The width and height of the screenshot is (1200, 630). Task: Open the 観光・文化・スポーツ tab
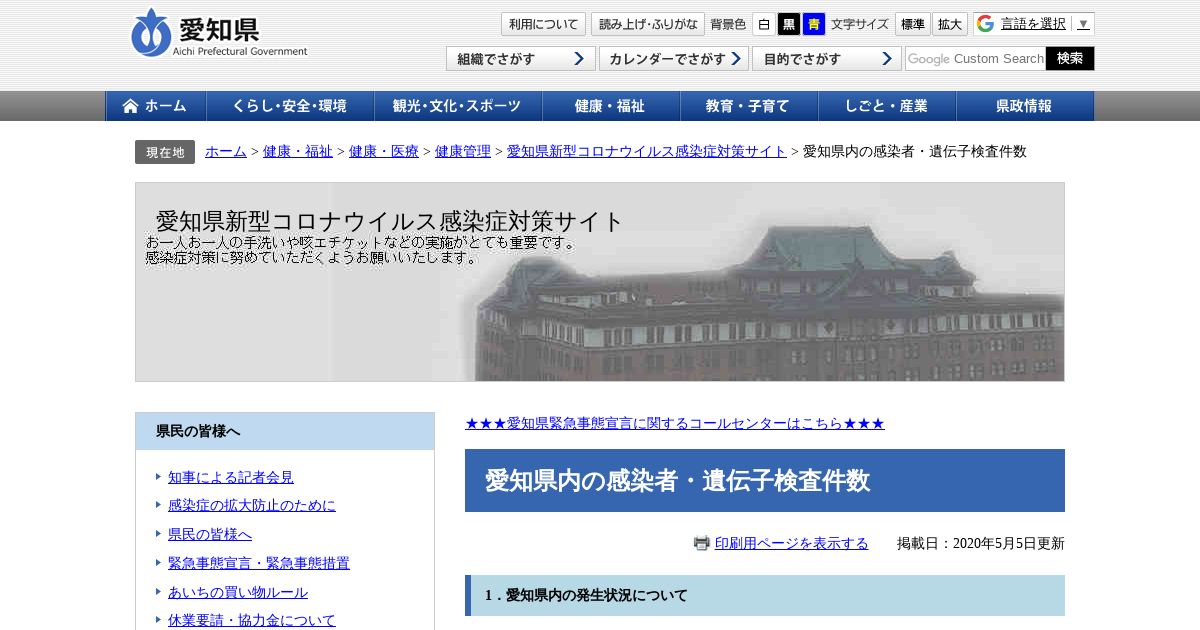point(458,106)
